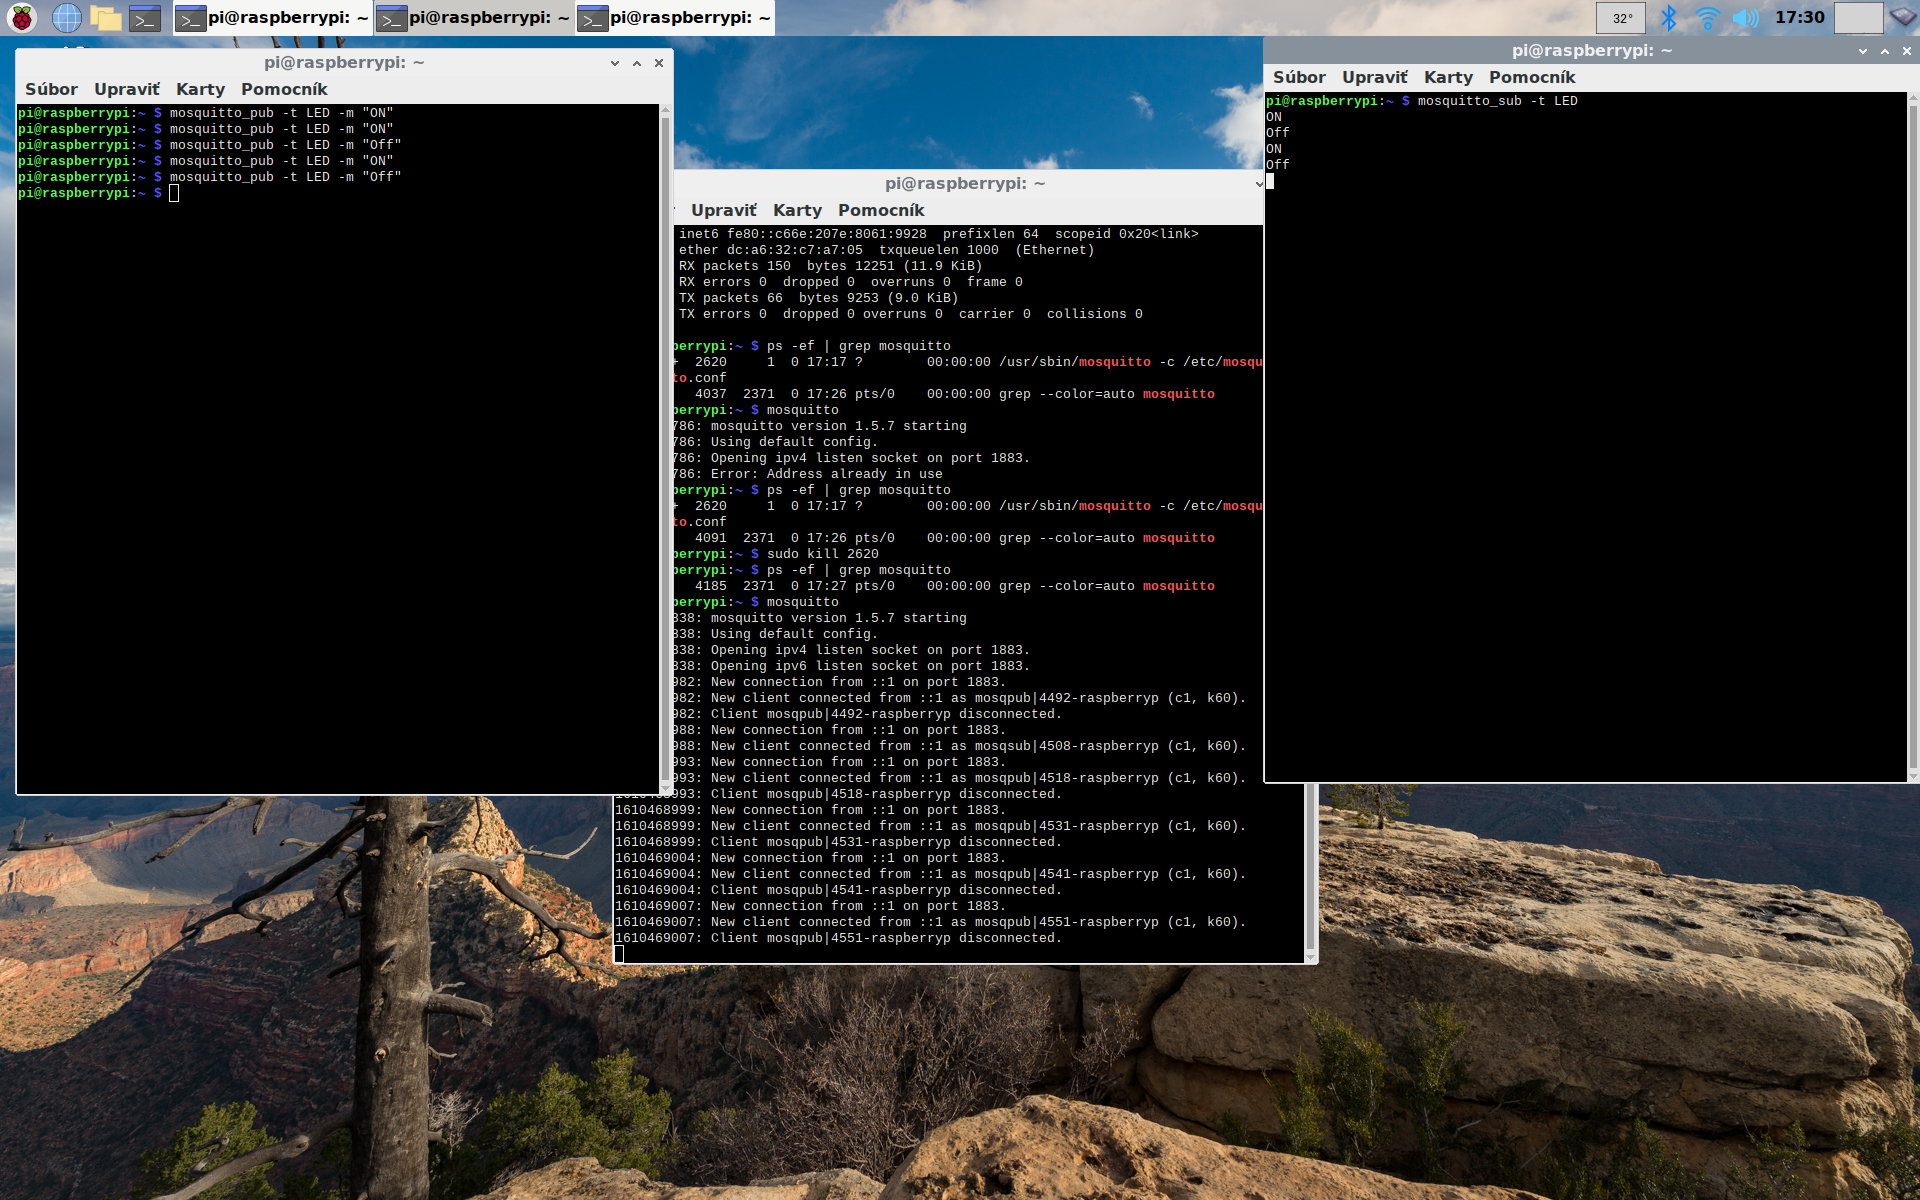Viewport: 1920px width, 1200px height.
Task: Minimize the right mosquitto_sub terminal window
Action: click(1862, 51)
